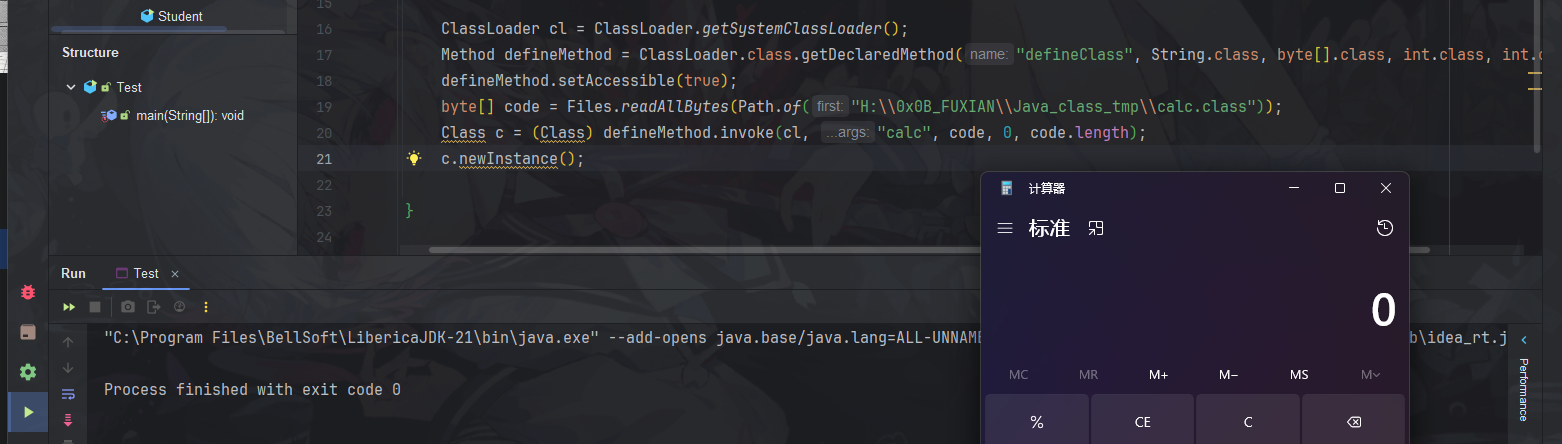The width and height of the screenshot is (1562, 444).
Task: Close the Test run tab
Action: click(x=175, y=273)
